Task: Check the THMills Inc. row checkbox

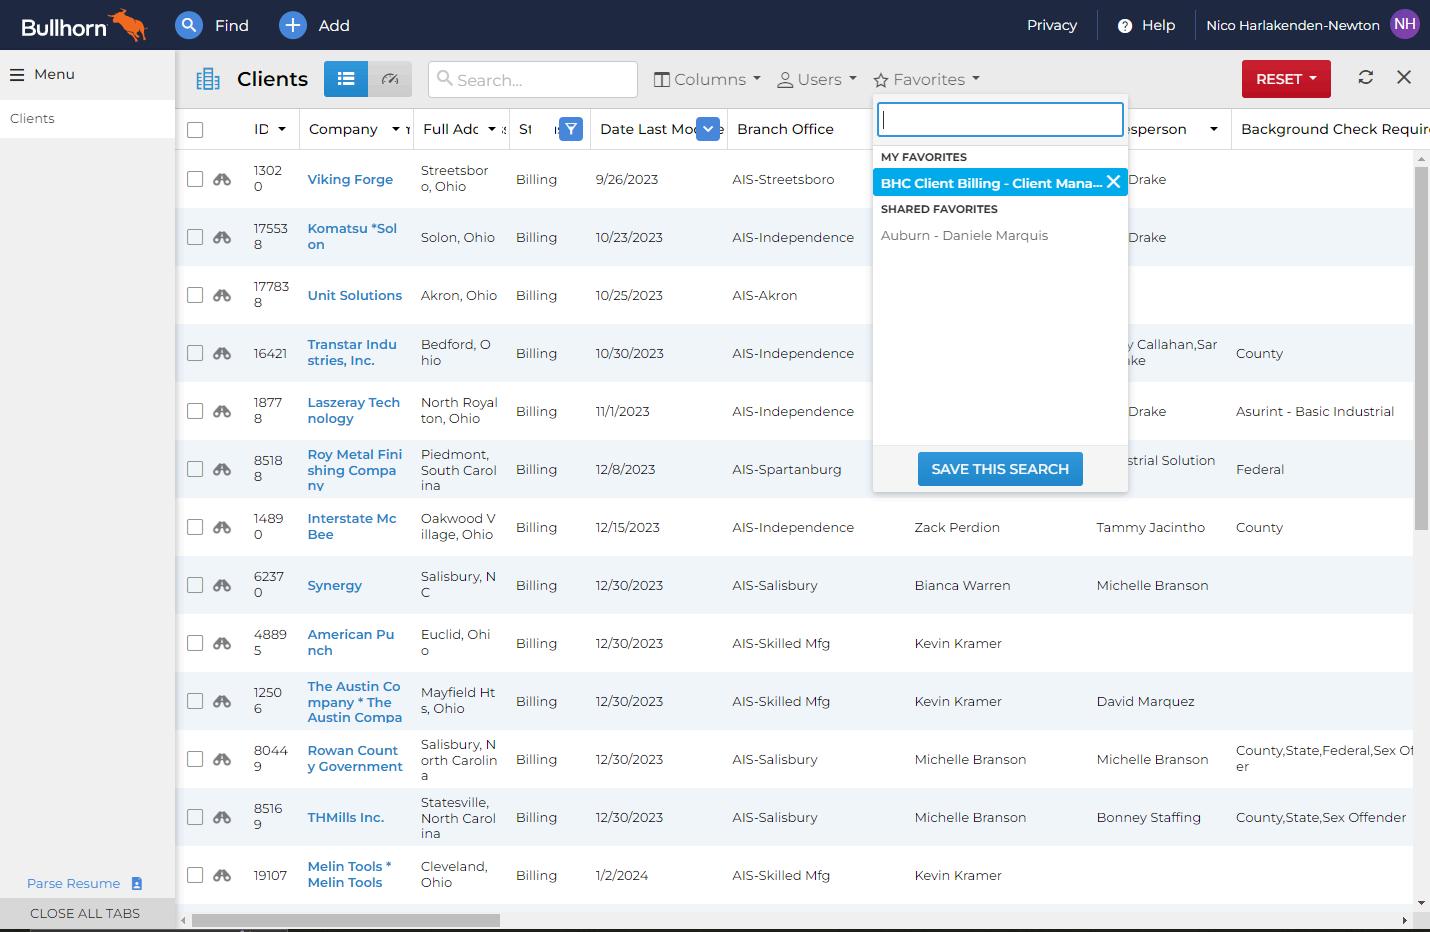Action: point(195,817)
